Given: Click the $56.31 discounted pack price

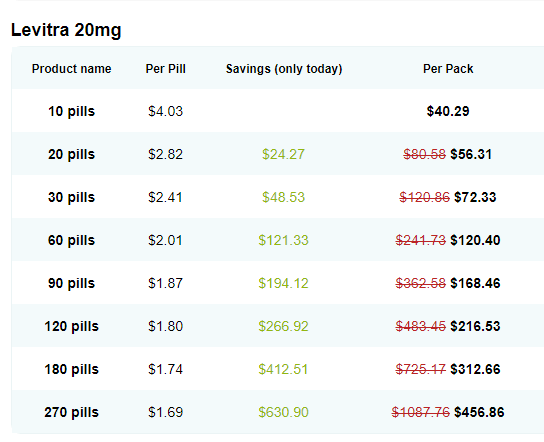Looking at the screenshot, I should [x=471, y=154].
